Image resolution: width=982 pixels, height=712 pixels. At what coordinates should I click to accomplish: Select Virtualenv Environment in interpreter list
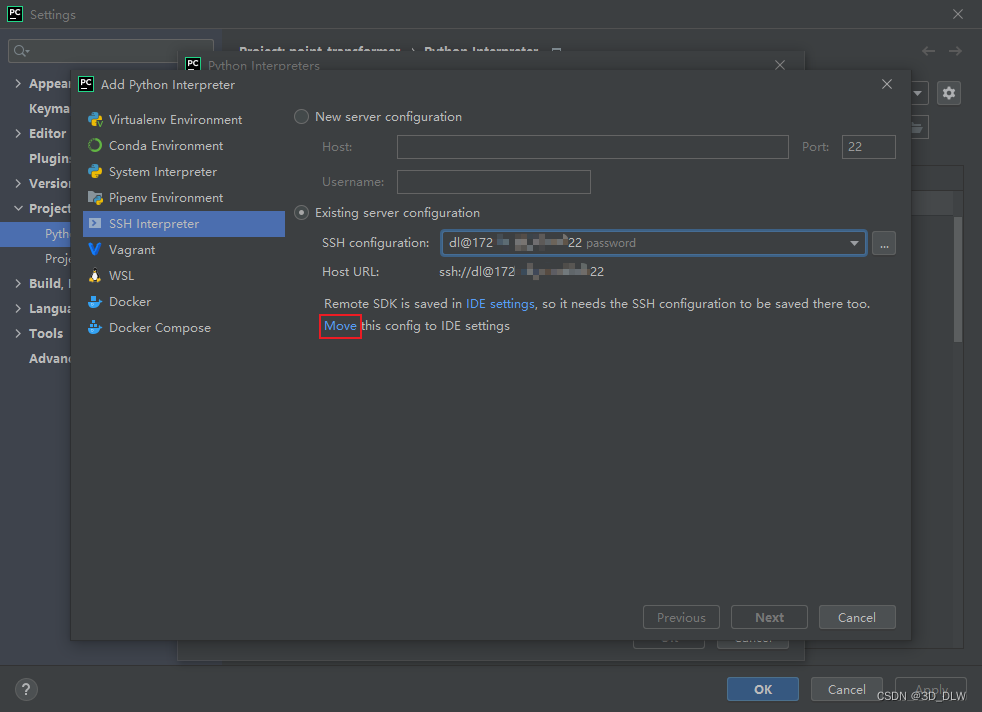[183, 120]
